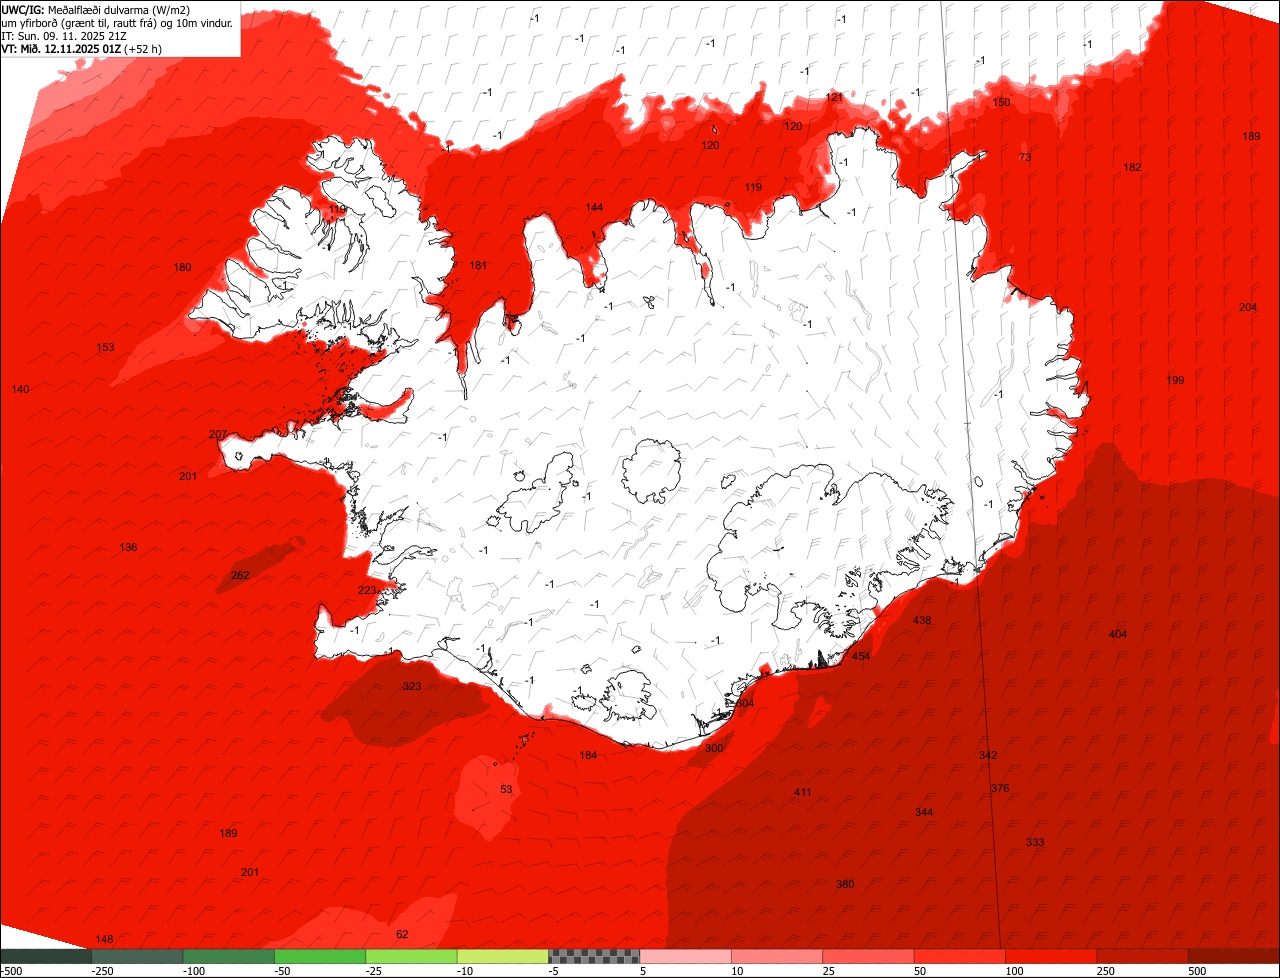1280x978 pixels.
Task: Click the map value '184'
Action: pos(588,755)
